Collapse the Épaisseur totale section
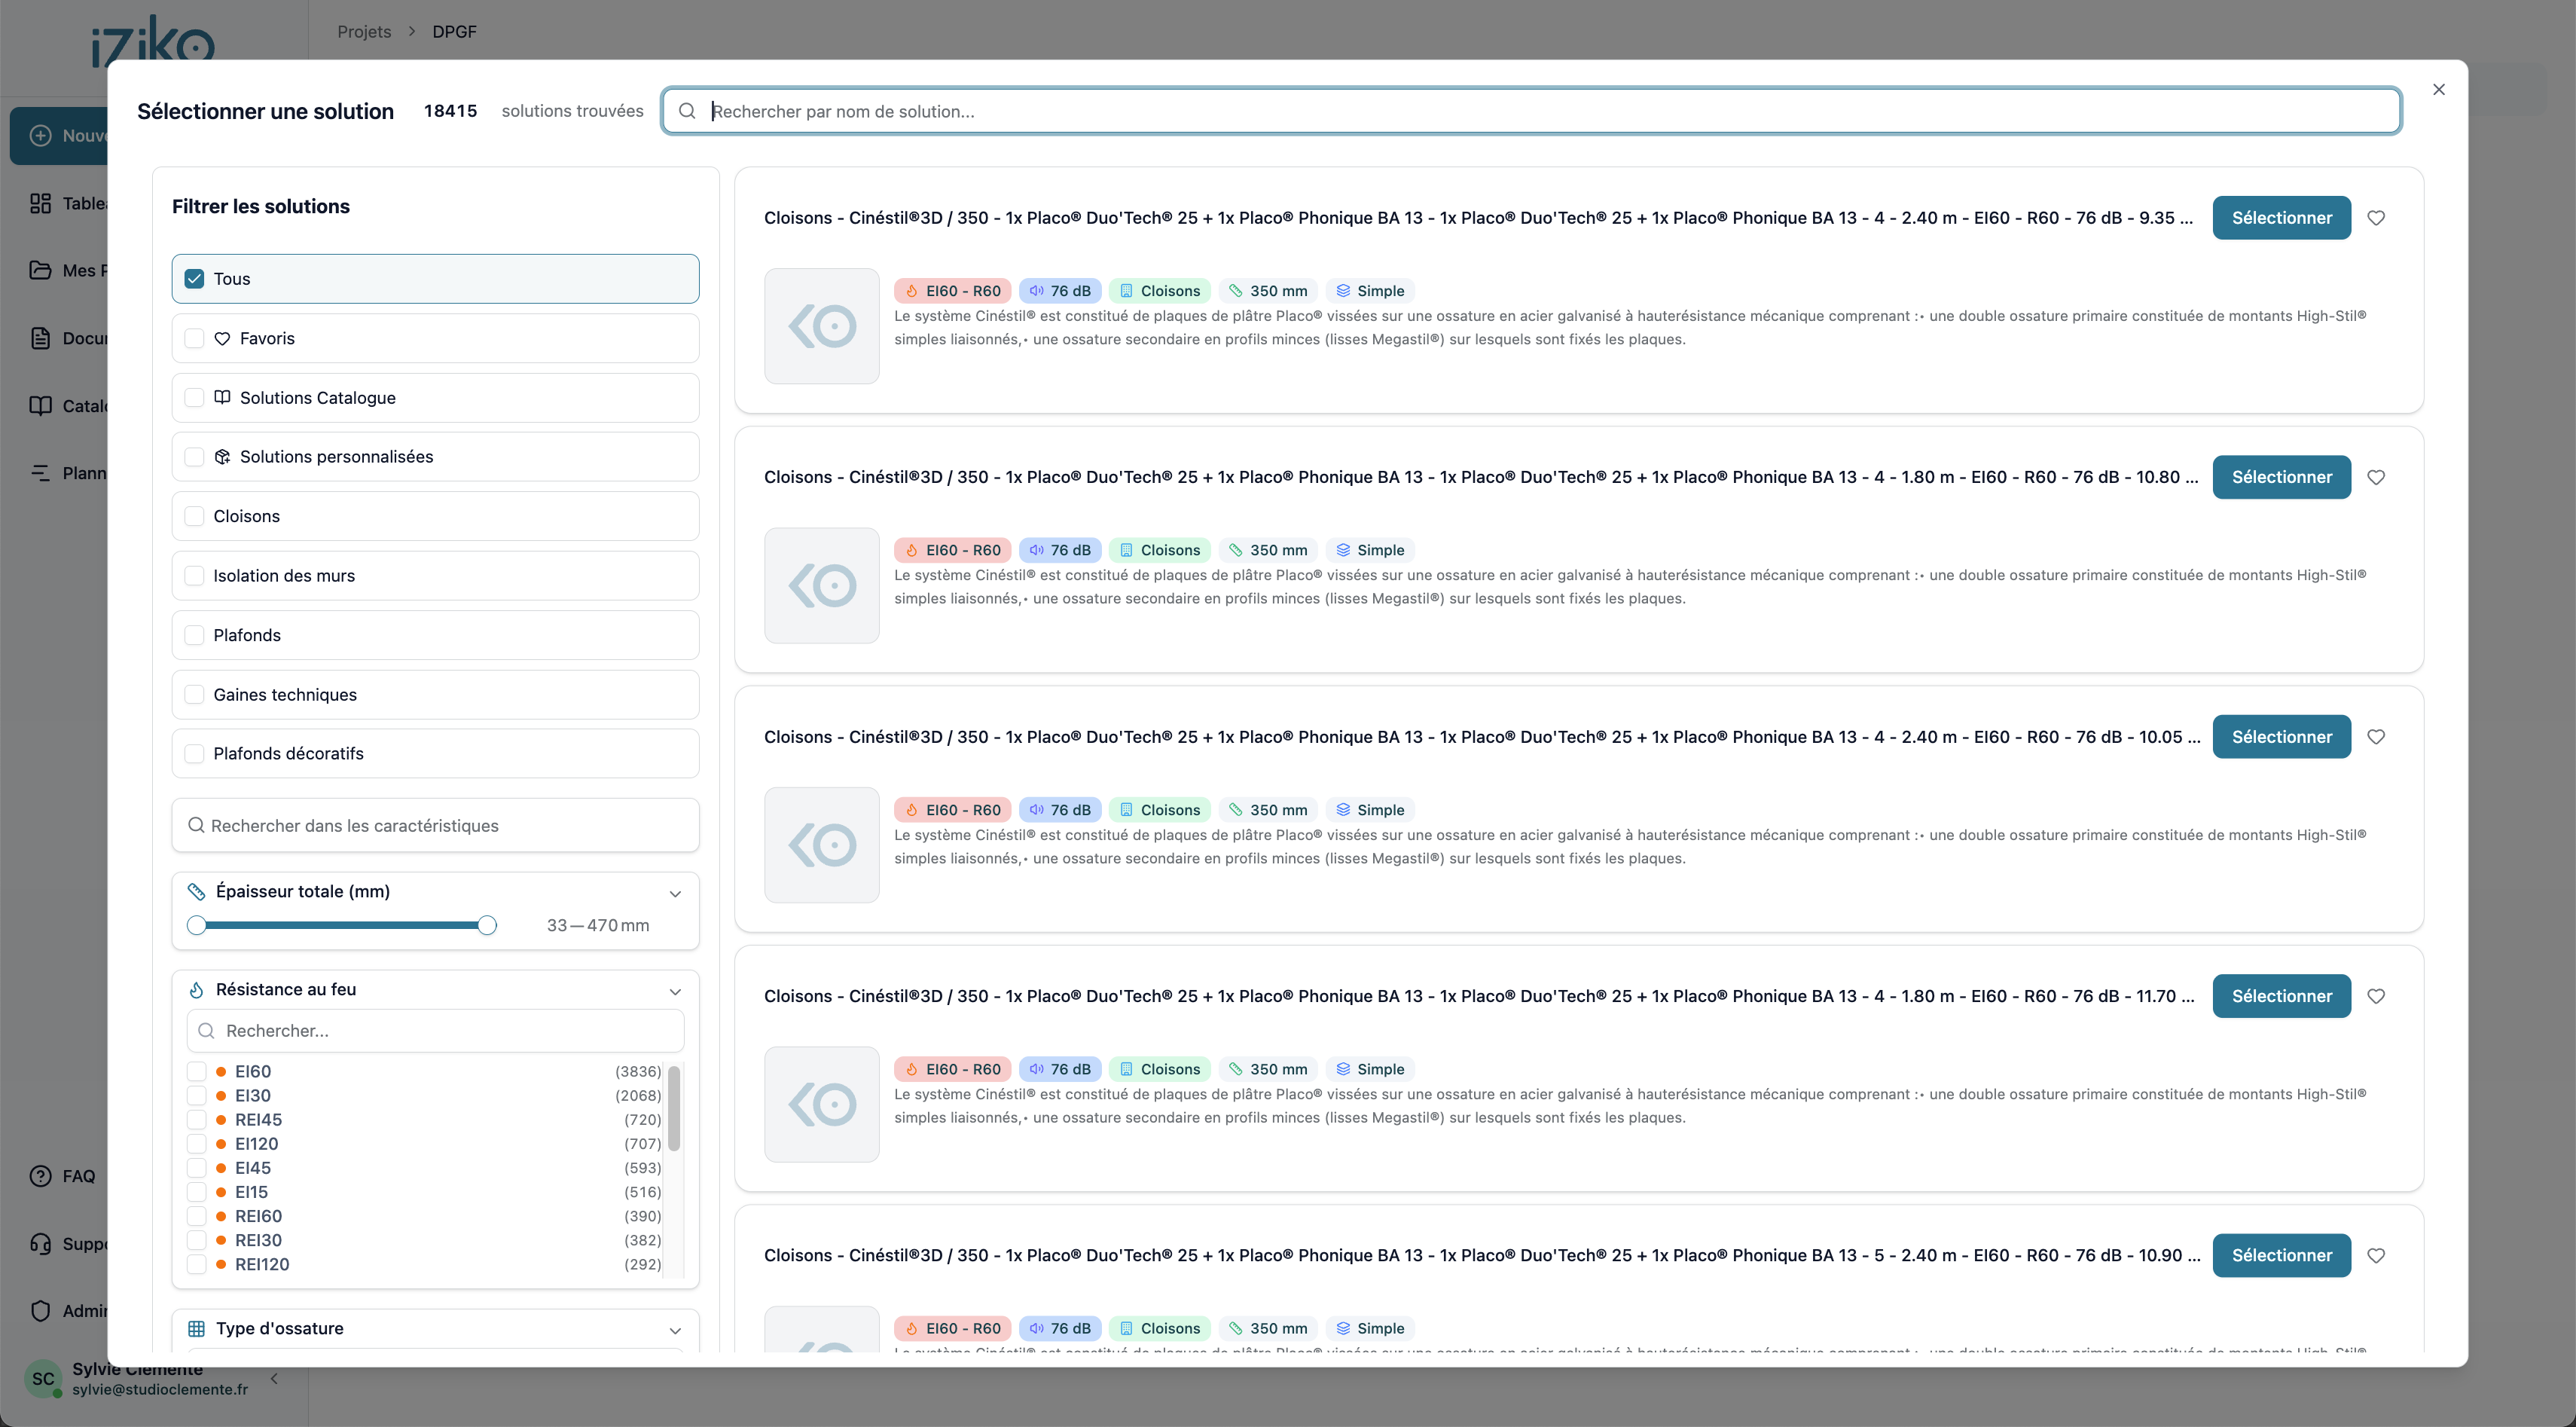 pyautogui.click(x=675, y=893)
